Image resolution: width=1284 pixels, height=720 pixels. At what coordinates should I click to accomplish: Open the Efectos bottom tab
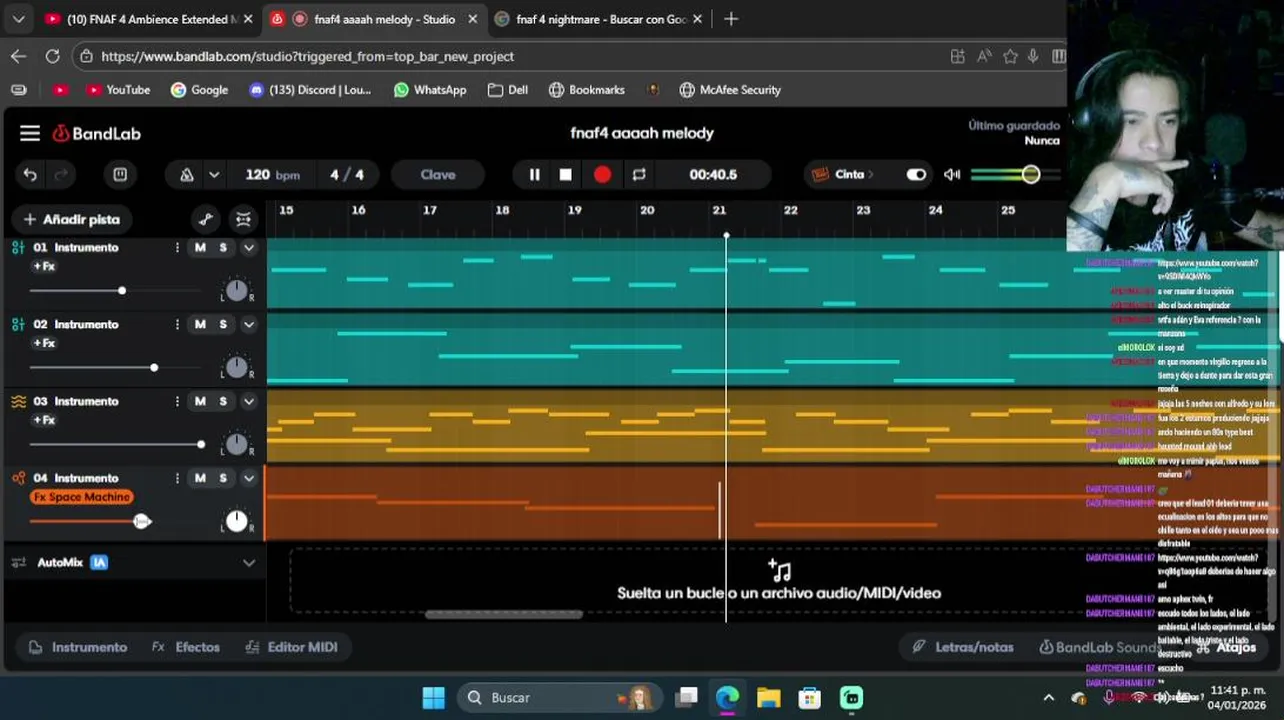[x=186, y=647]
